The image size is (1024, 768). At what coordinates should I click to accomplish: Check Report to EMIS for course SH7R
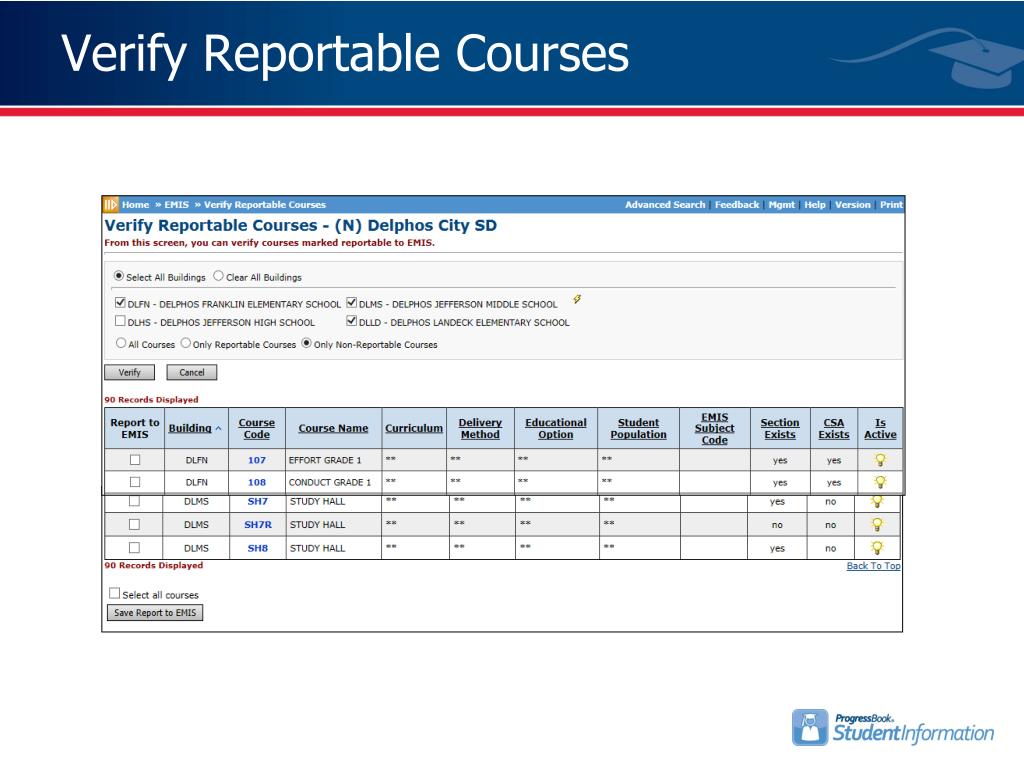click(x=134, y=524)
